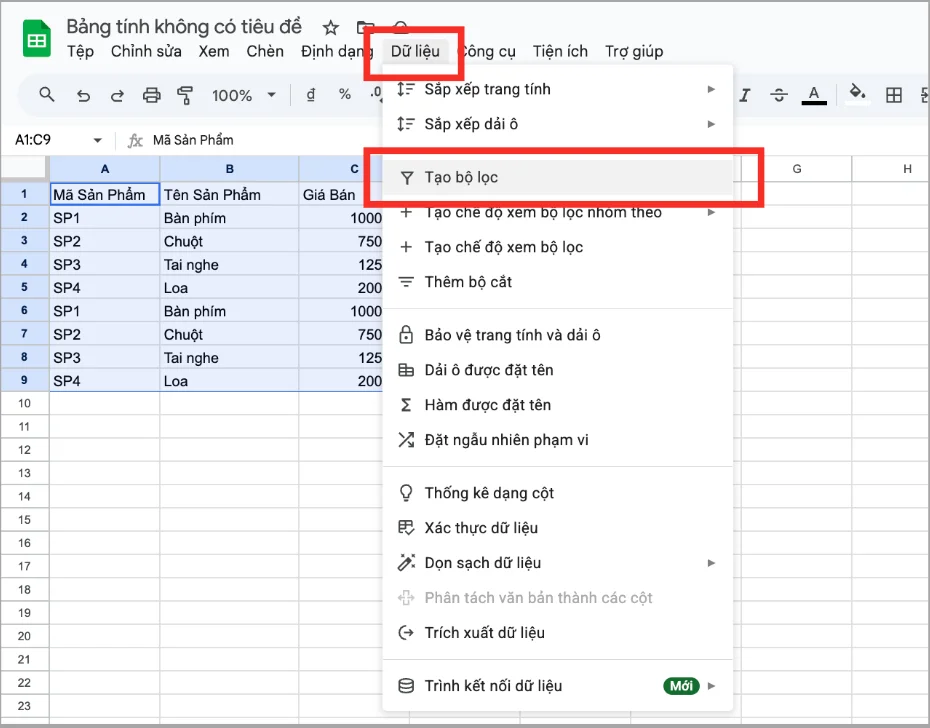Undo the last action
The width and height of the screenshot is (930, 728).
point(84,96)
